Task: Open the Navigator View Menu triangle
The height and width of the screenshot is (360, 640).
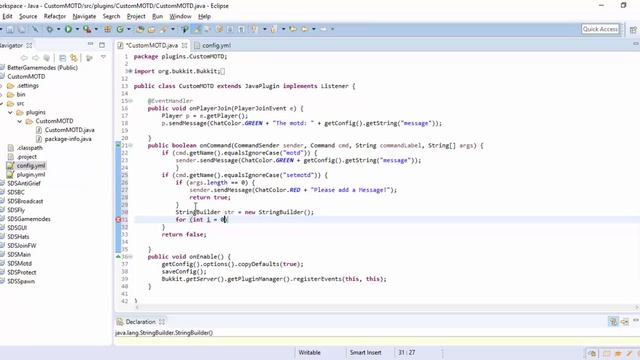Action: pos(103,58)
